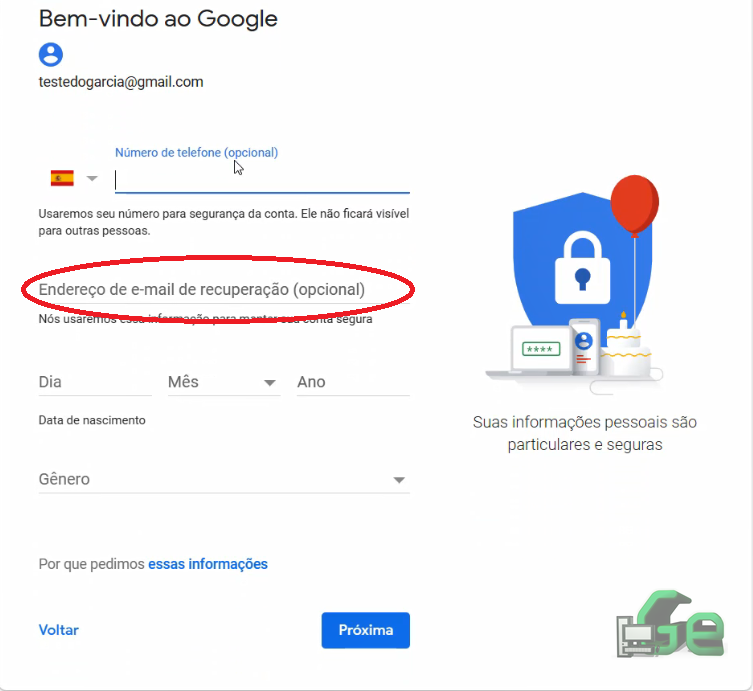Image resolution: width=753 pixels, height=691 pixels.
Task: Open the Gênero dropdown
Action: [x=224, y=479]
